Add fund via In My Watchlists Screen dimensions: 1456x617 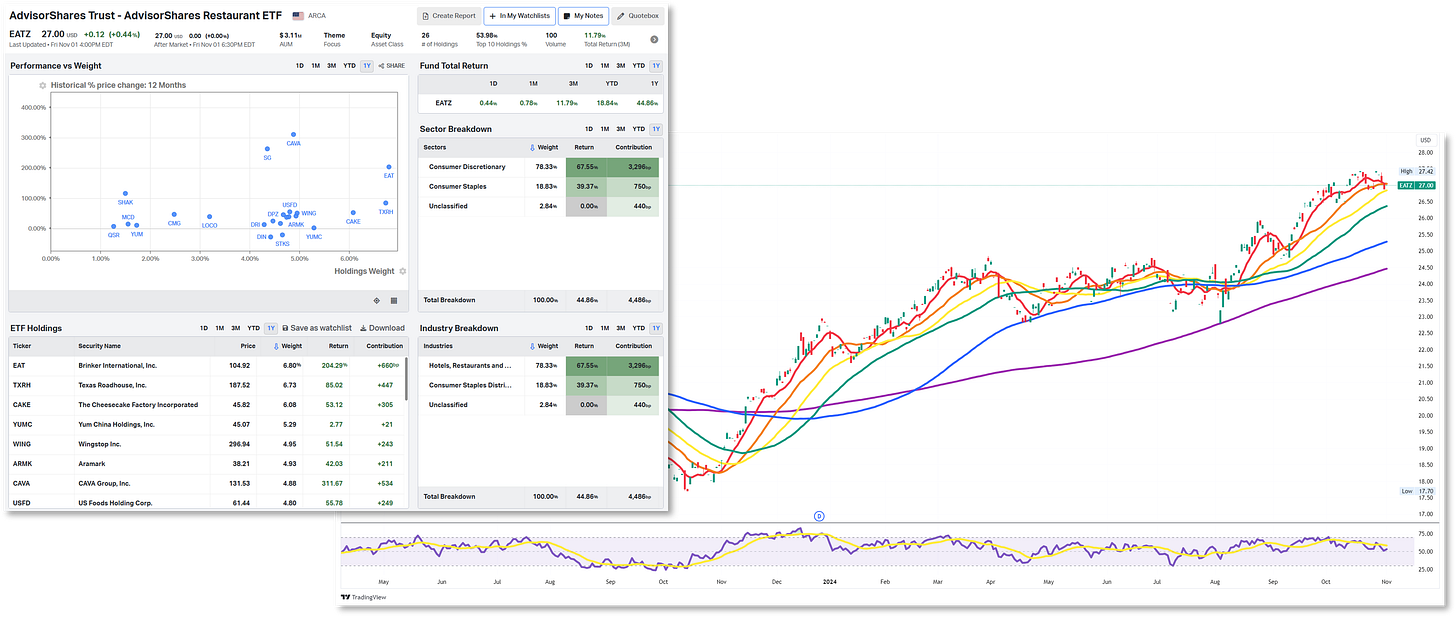coord(518,16)
